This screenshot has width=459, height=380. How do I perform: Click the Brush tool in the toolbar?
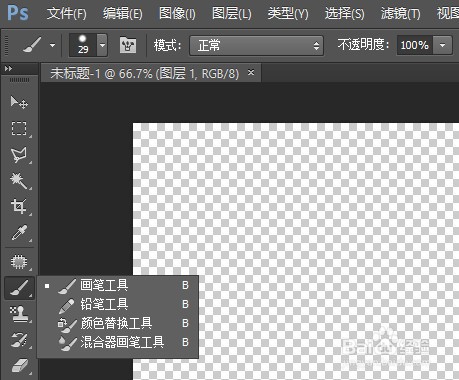(19, 288)
